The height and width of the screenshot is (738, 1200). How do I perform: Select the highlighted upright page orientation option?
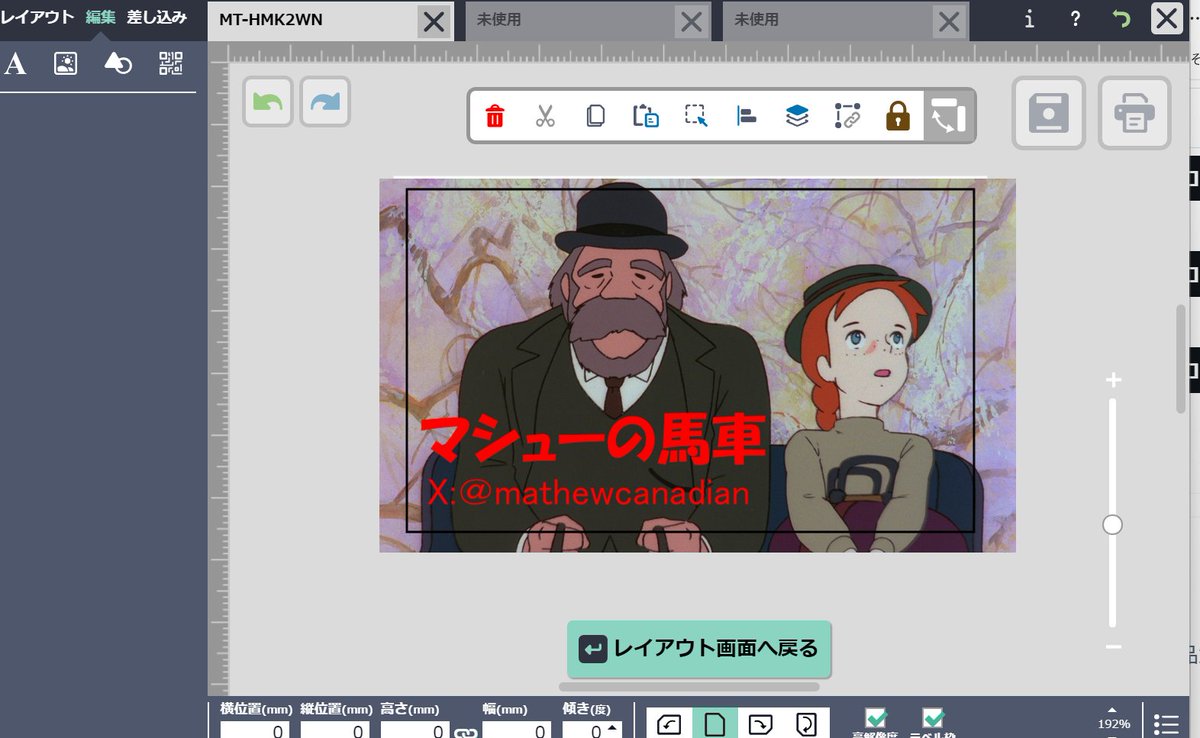click(715, 724)
